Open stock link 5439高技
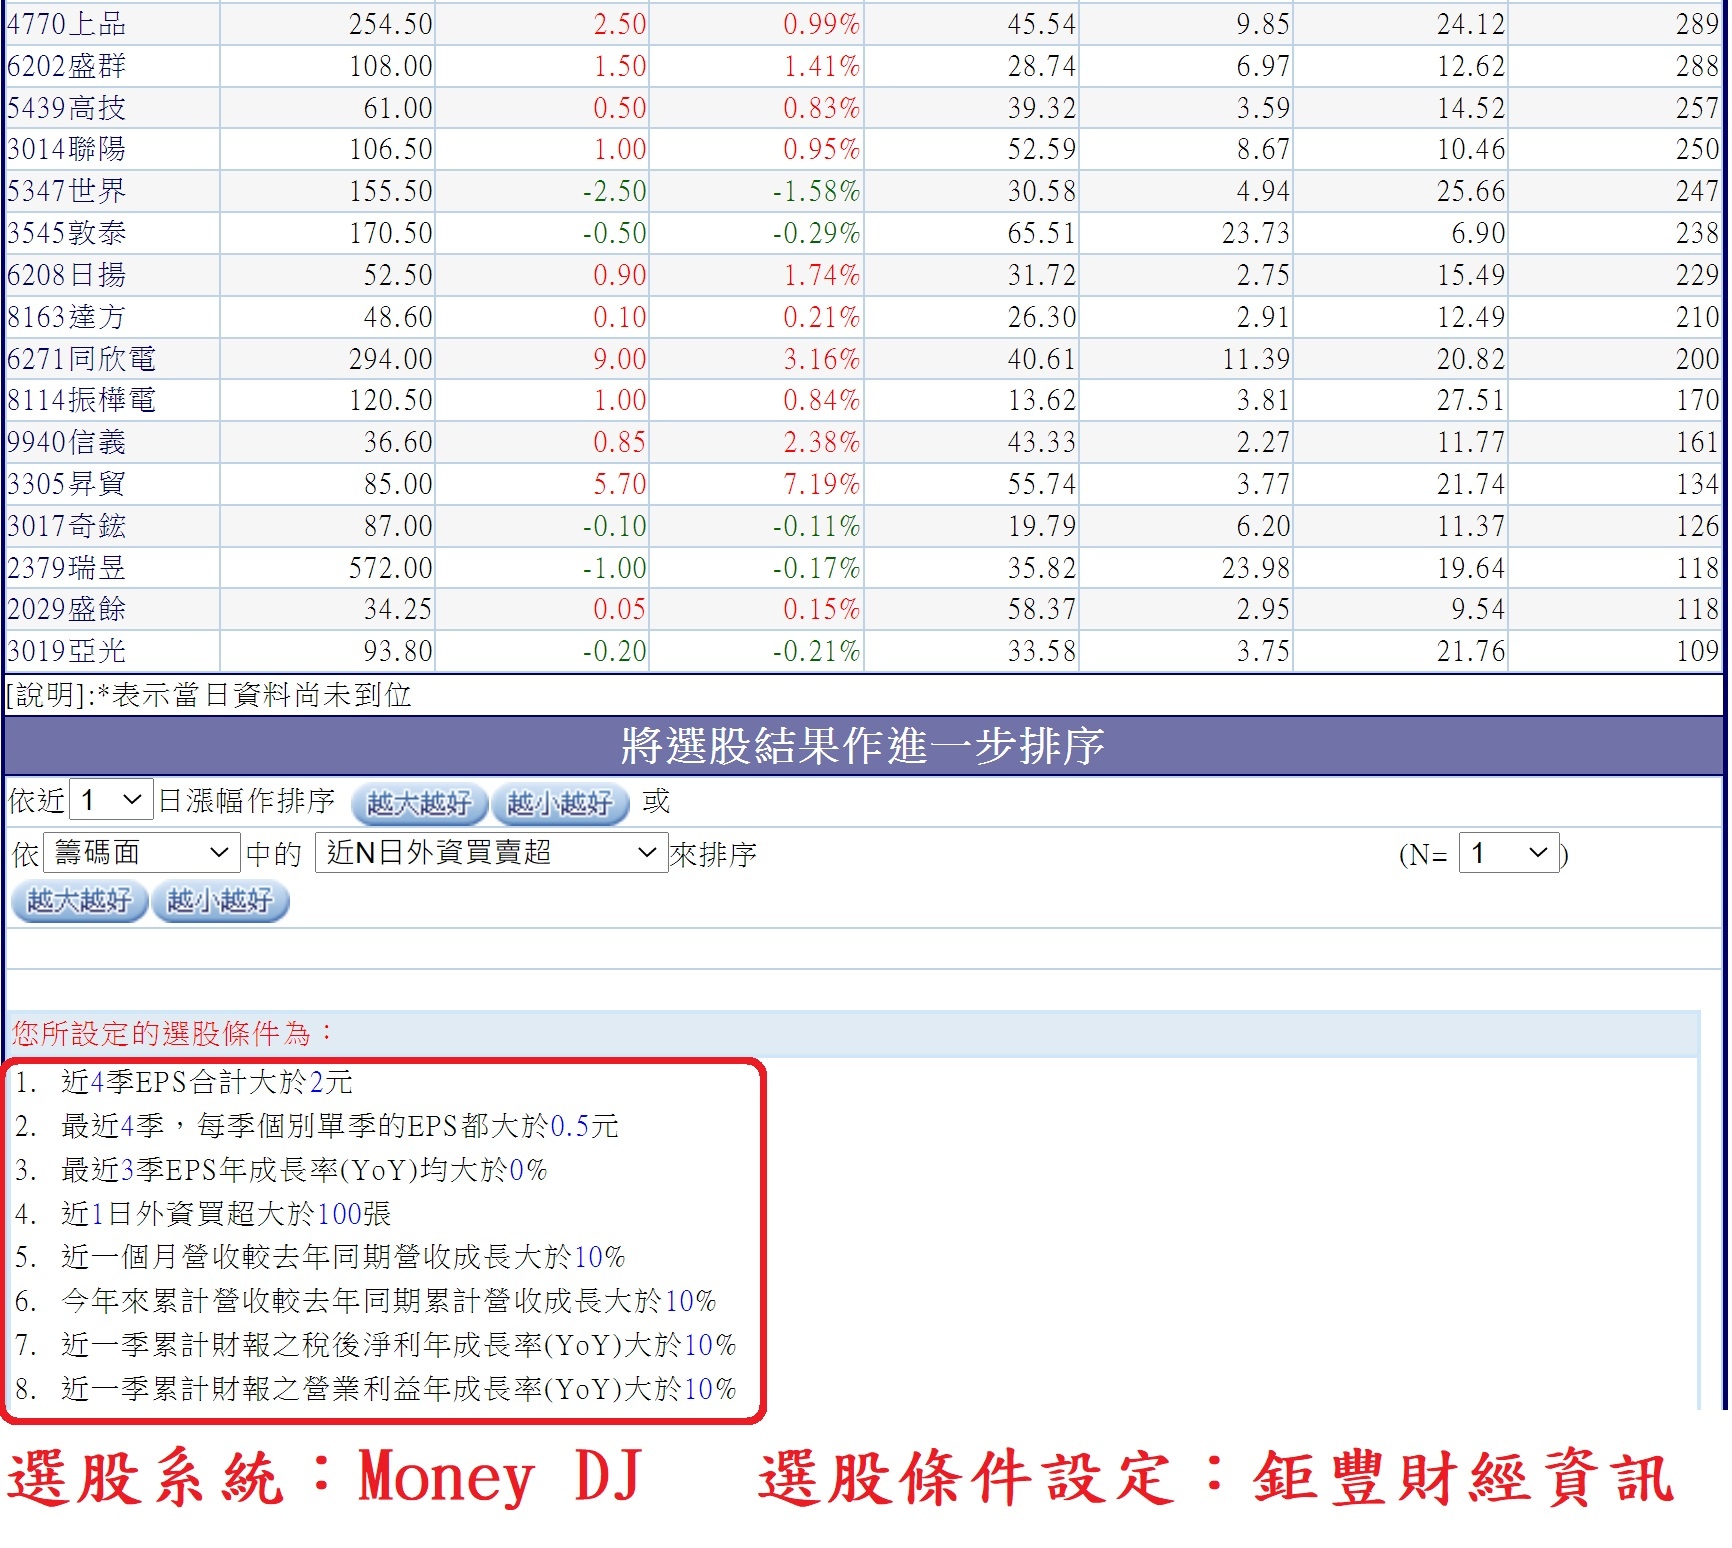This screenshot has height=1548, width=1732. tap(67, 108)
